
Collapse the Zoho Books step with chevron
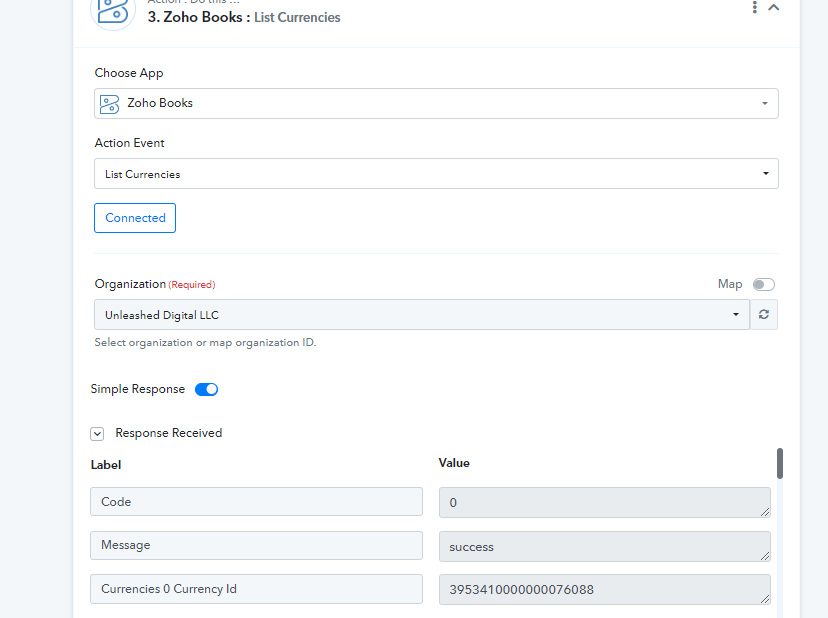[x=774, y=7]
